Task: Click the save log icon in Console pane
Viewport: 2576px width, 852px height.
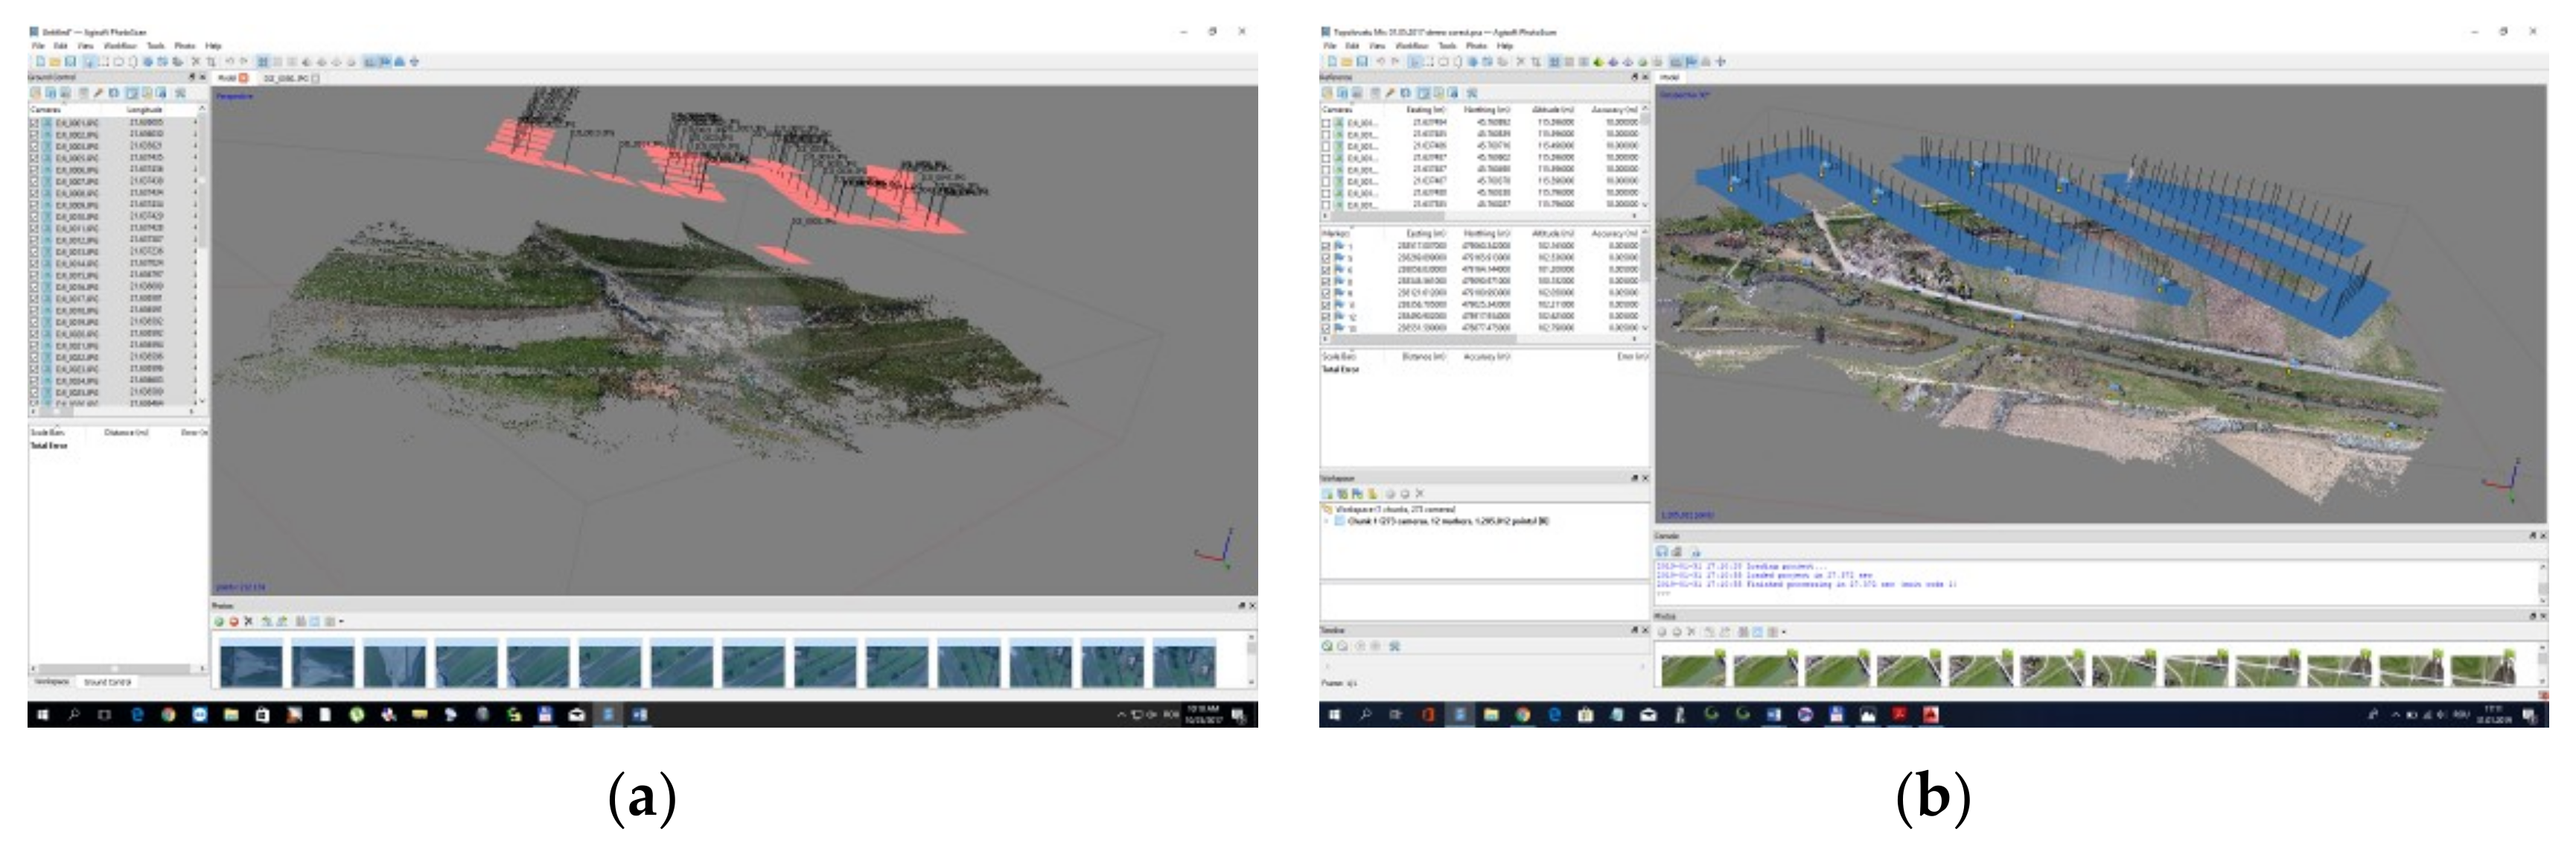Action: 1662,552
